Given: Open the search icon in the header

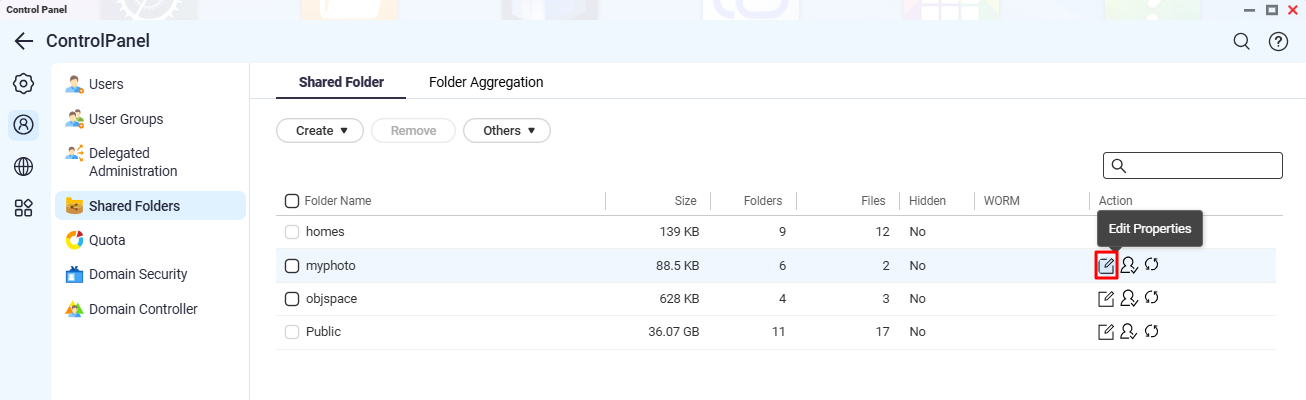Looking at the screenshot, I should 1241,42.
